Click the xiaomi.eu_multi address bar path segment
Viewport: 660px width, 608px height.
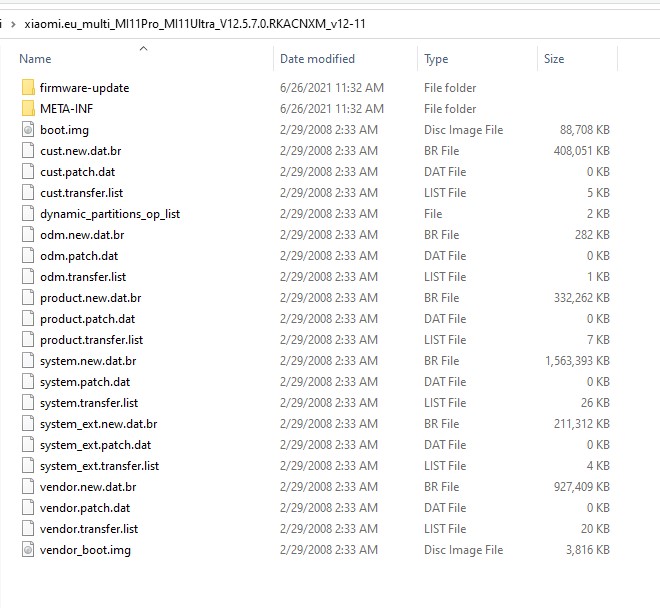[x=194, y=24]
